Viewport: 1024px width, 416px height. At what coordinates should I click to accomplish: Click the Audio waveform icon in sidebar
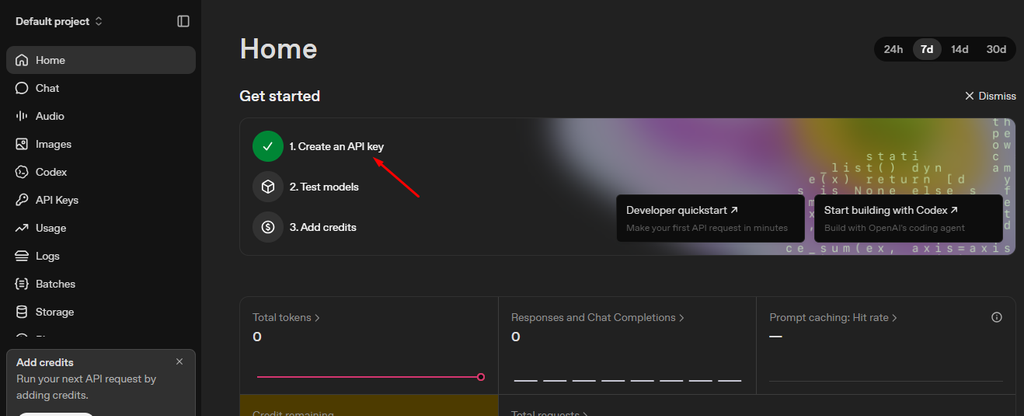coord(22,116)
